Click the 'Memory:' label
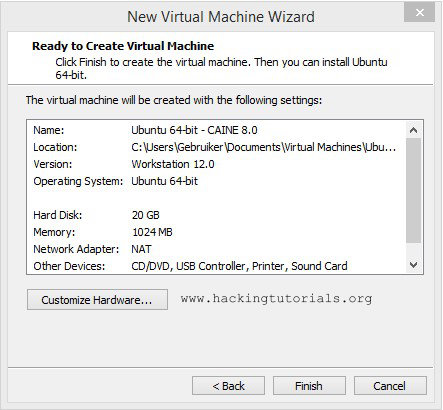443x410 pixels. [54, 232]
